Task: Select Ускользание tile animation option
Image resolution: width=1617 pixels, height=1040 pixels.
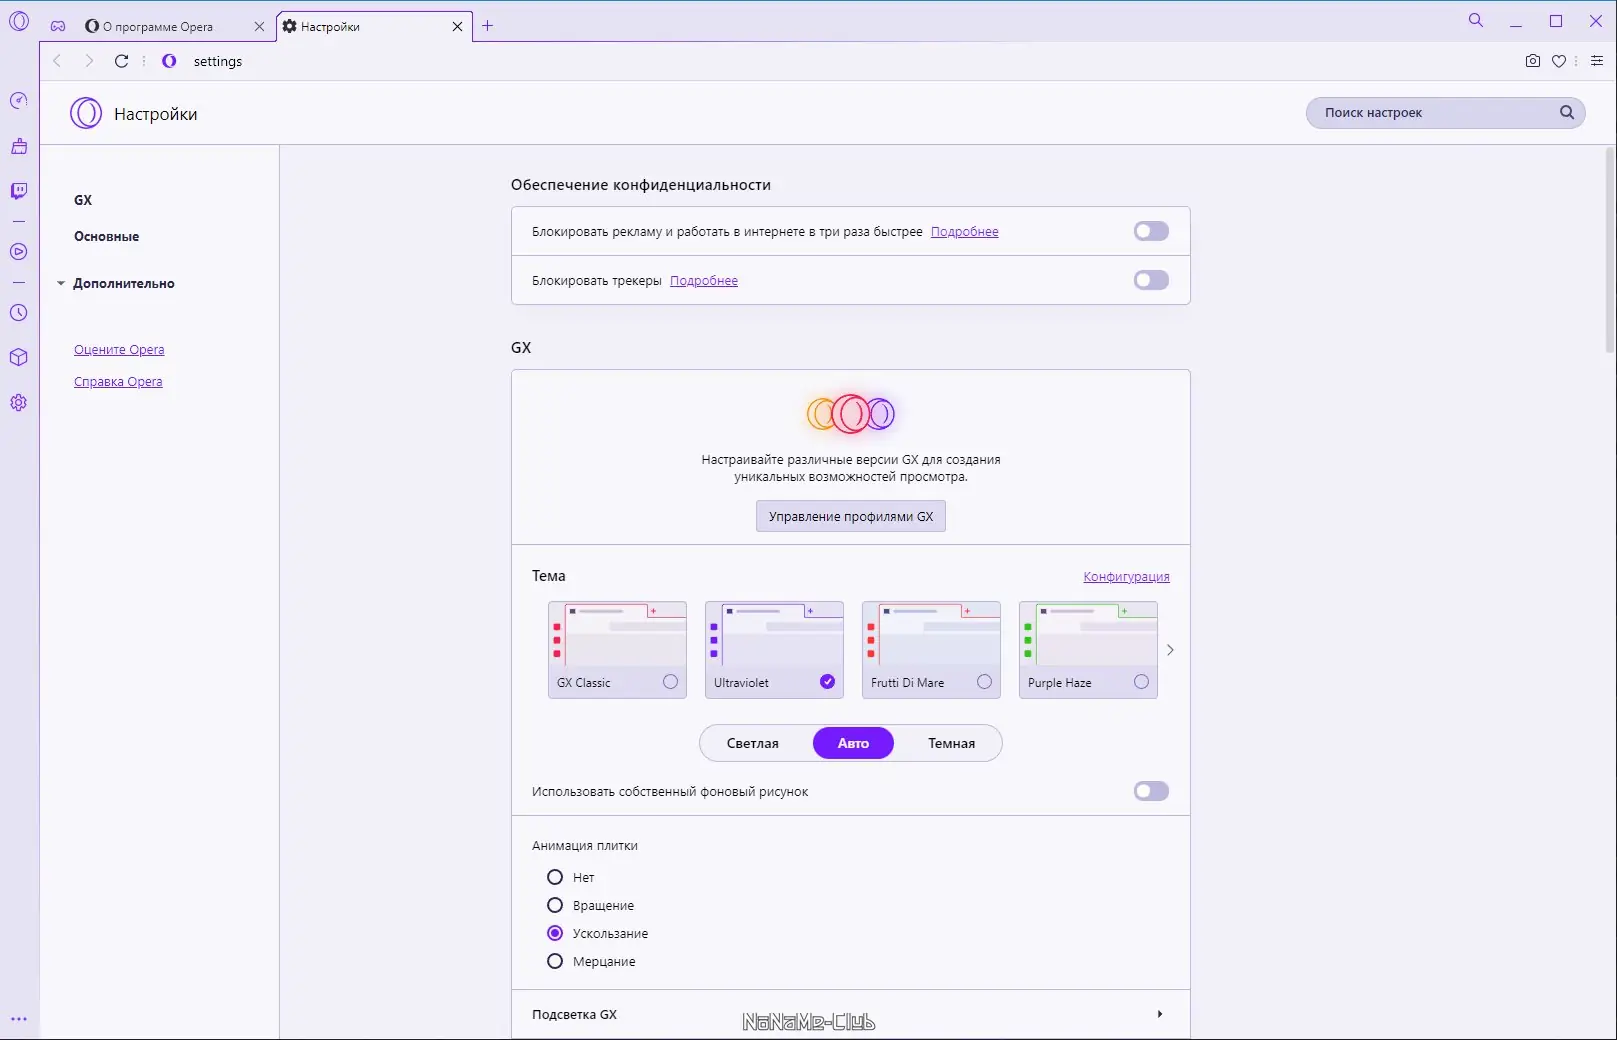Action: coord(555,933)
